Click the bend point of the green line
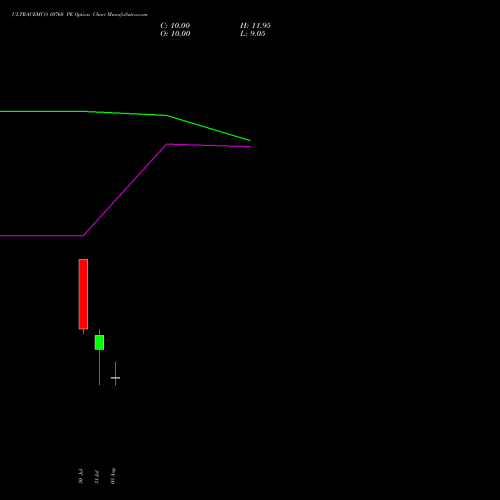This screenshot has height=500, width=500. coord(166,115)
